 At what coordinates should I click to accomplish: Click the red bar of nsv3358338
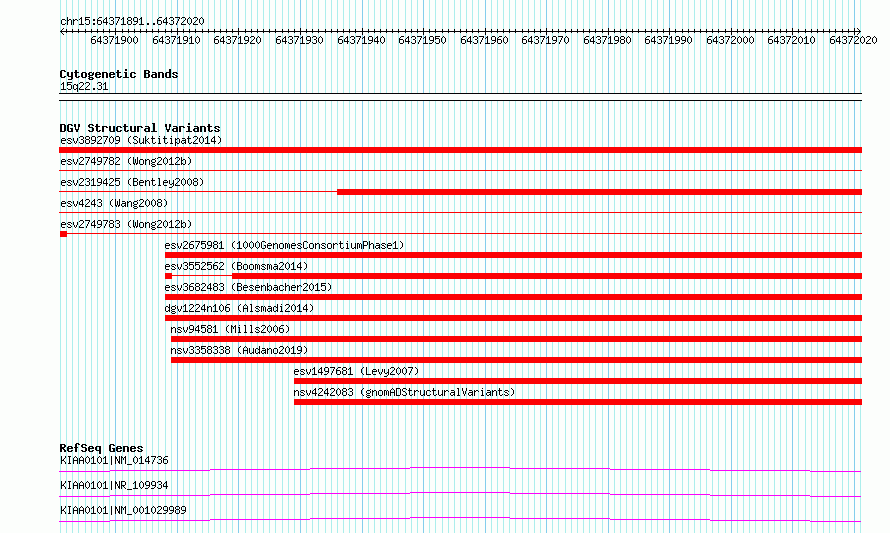pos(517,360)
